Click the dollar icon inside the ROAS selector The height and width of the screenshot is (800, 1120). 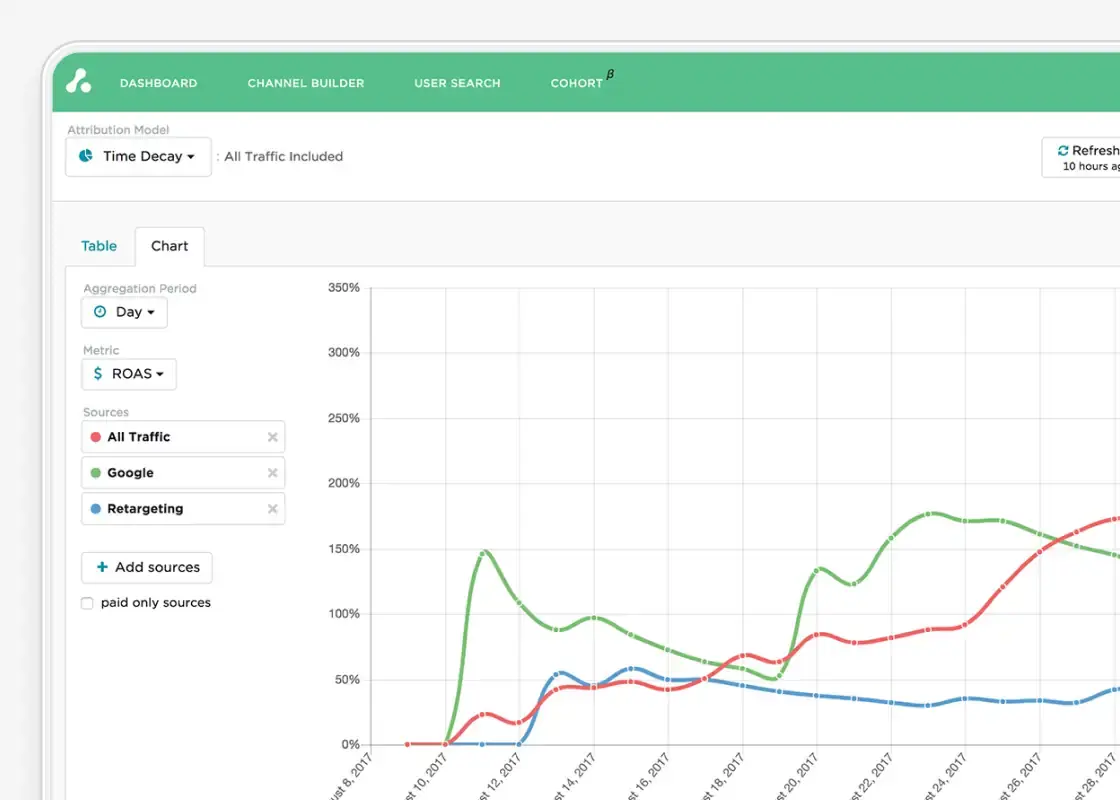point(97,373)
